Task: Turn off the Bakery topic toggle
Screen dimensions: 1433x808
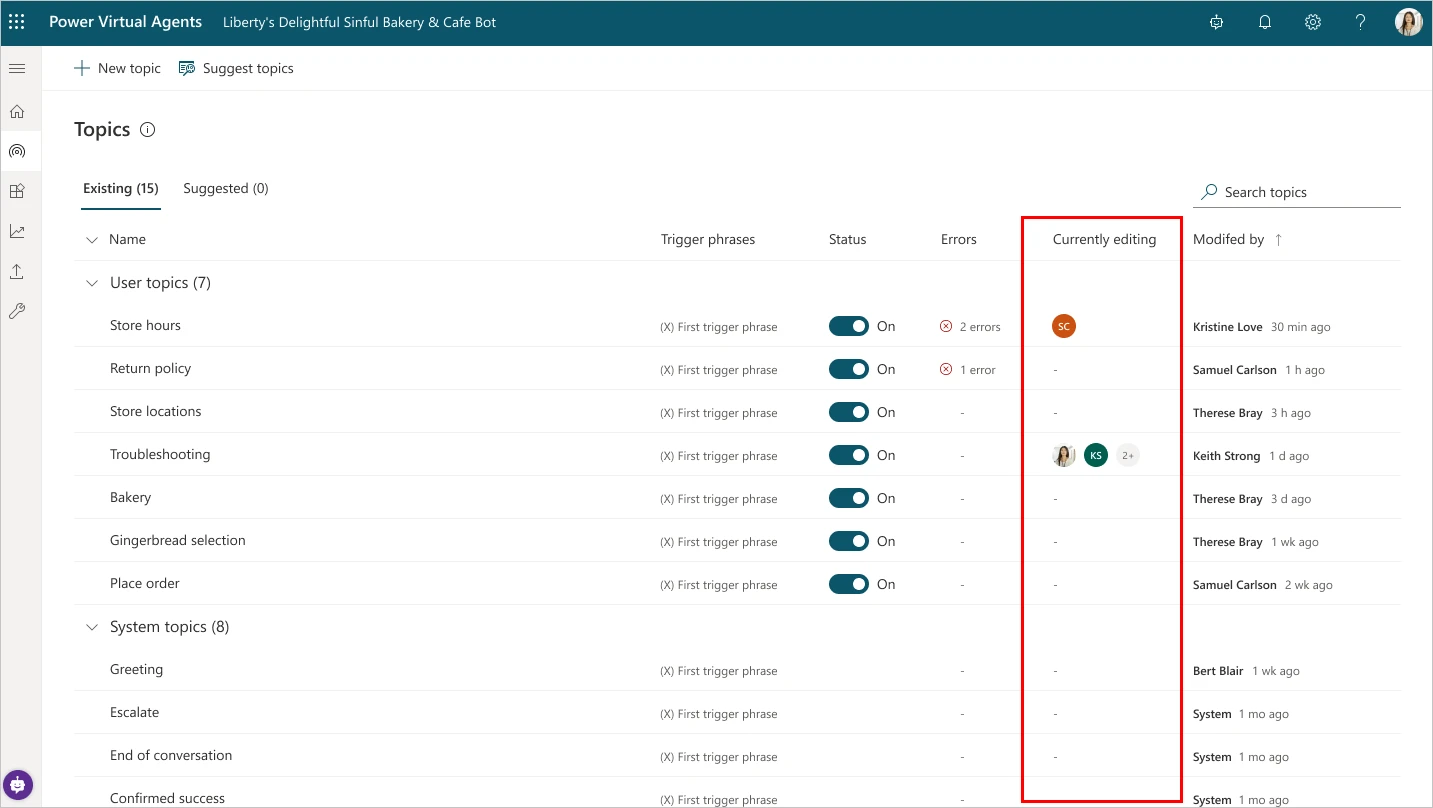Action: tap(848, 497)
